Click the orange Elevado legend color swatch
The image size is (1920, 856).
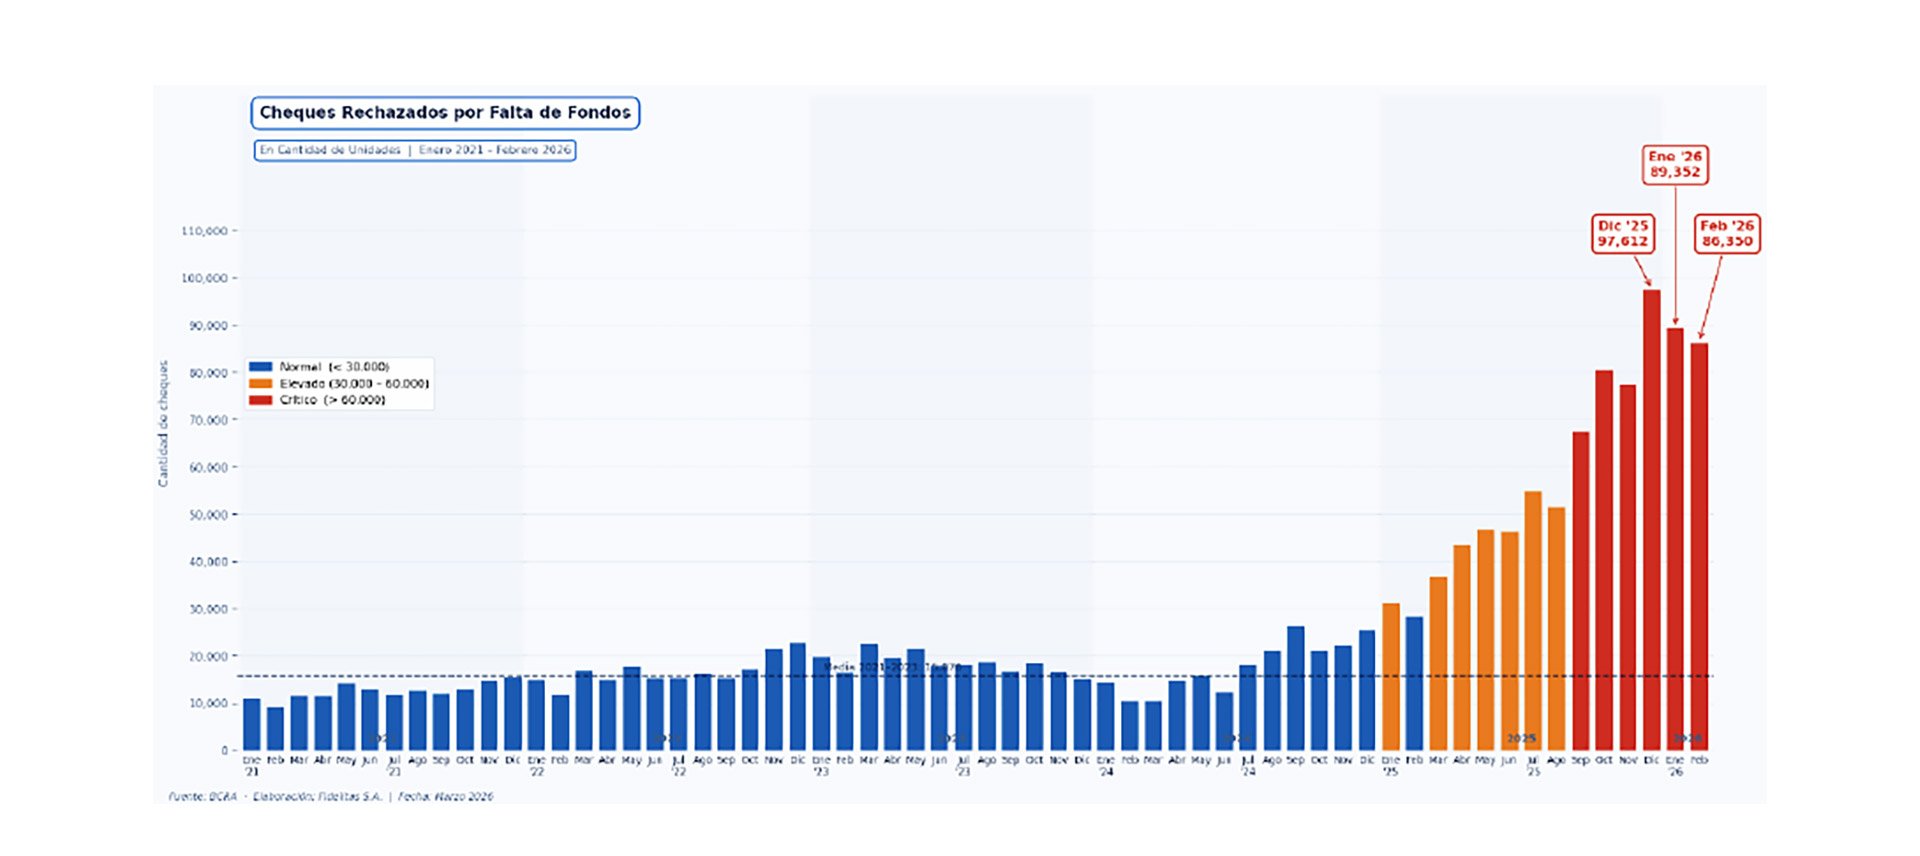coord(260,384)
